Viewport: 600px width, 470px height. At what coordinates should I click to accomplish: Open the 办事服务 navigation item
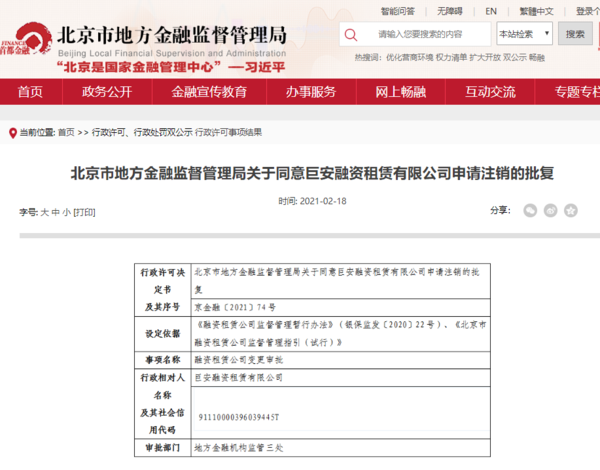coord(310,92)
